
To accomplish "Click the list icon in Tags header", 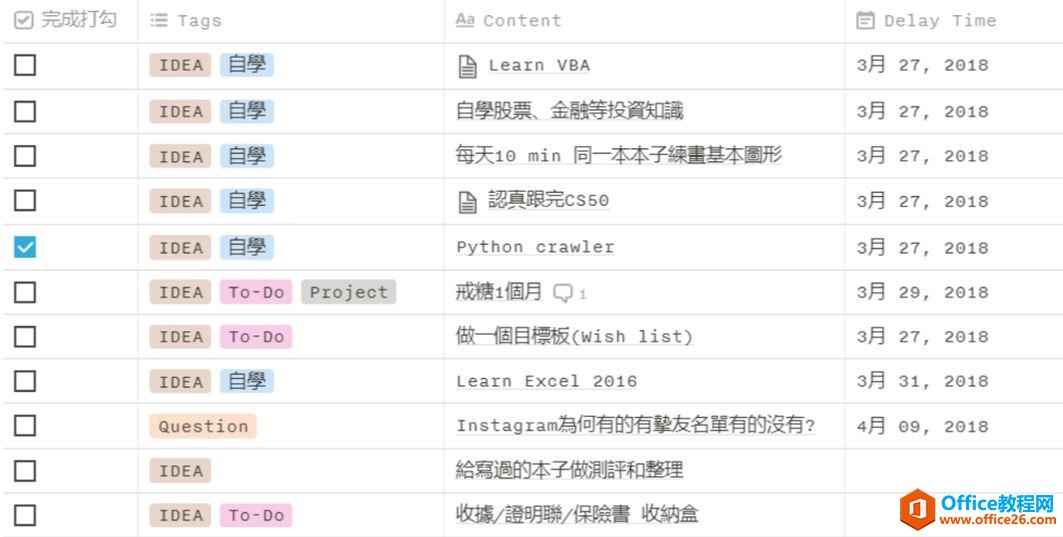I will click(159, 20).
